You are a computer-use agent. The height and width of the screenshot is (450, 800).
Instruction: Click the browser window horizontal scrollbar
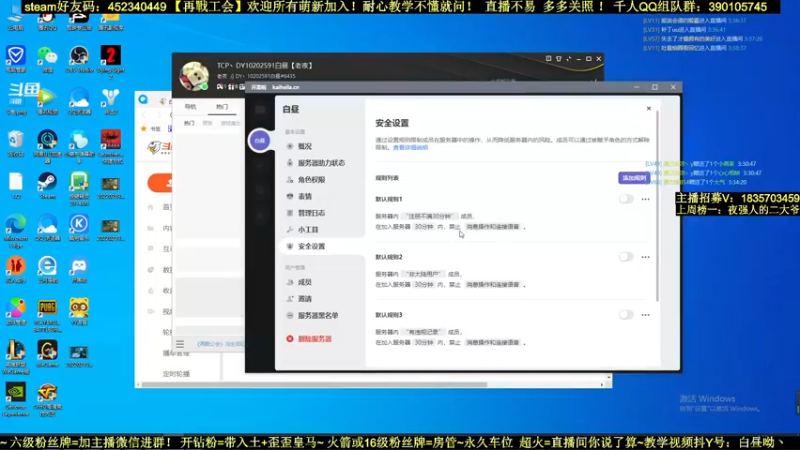pos(314,384)
